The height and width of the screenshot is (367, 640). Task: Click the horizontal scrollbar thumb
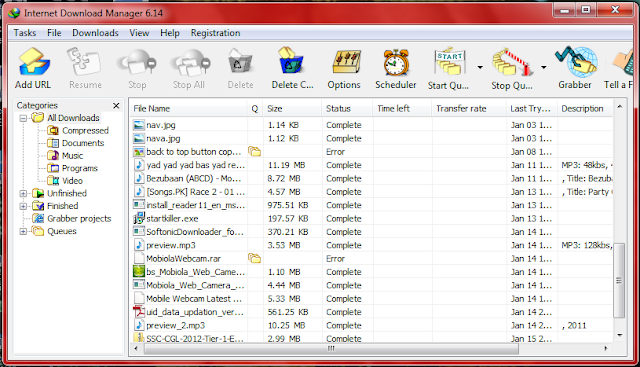click(331, 349)
